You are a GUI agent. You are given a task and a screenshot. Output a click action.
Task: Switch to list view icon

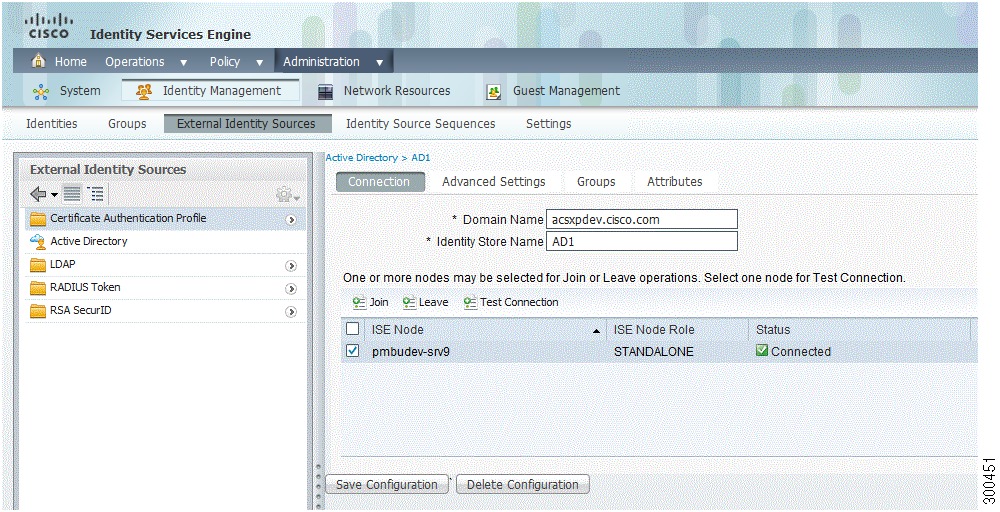[x=72, y=194]
